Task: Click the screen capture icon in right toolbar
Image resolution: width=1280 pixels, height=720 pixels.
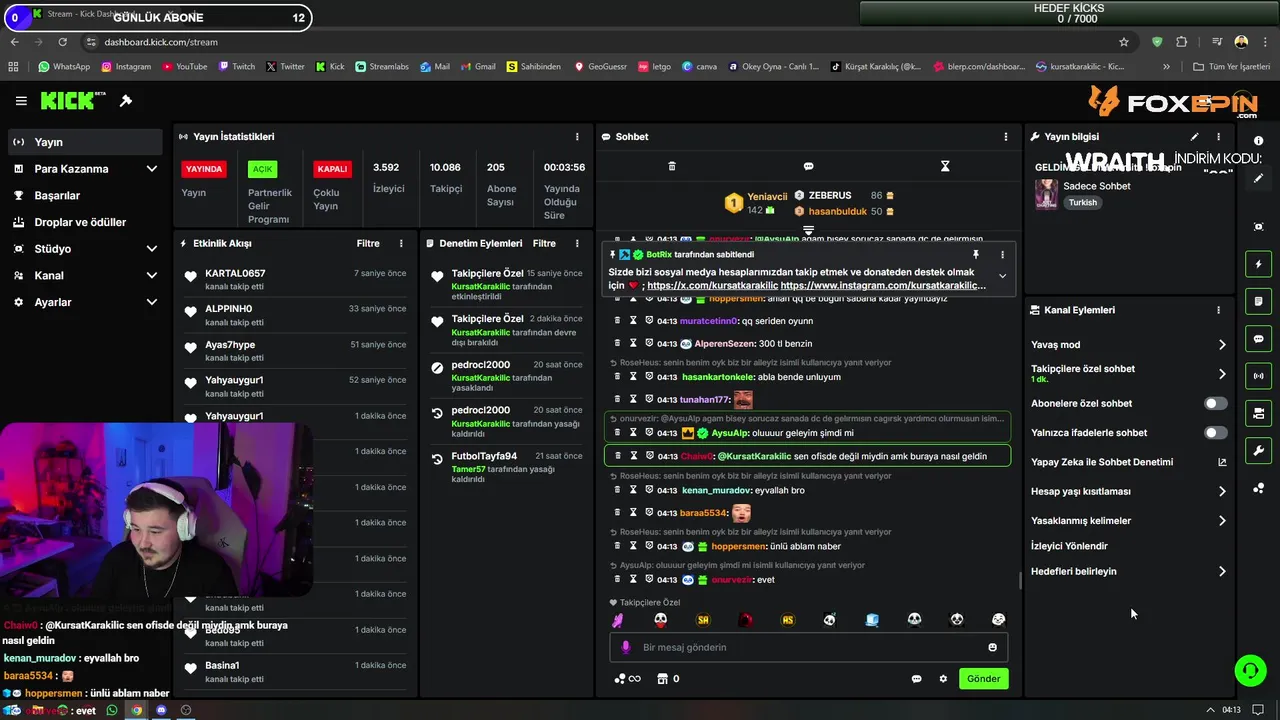Action: [x=1258, y=227]
